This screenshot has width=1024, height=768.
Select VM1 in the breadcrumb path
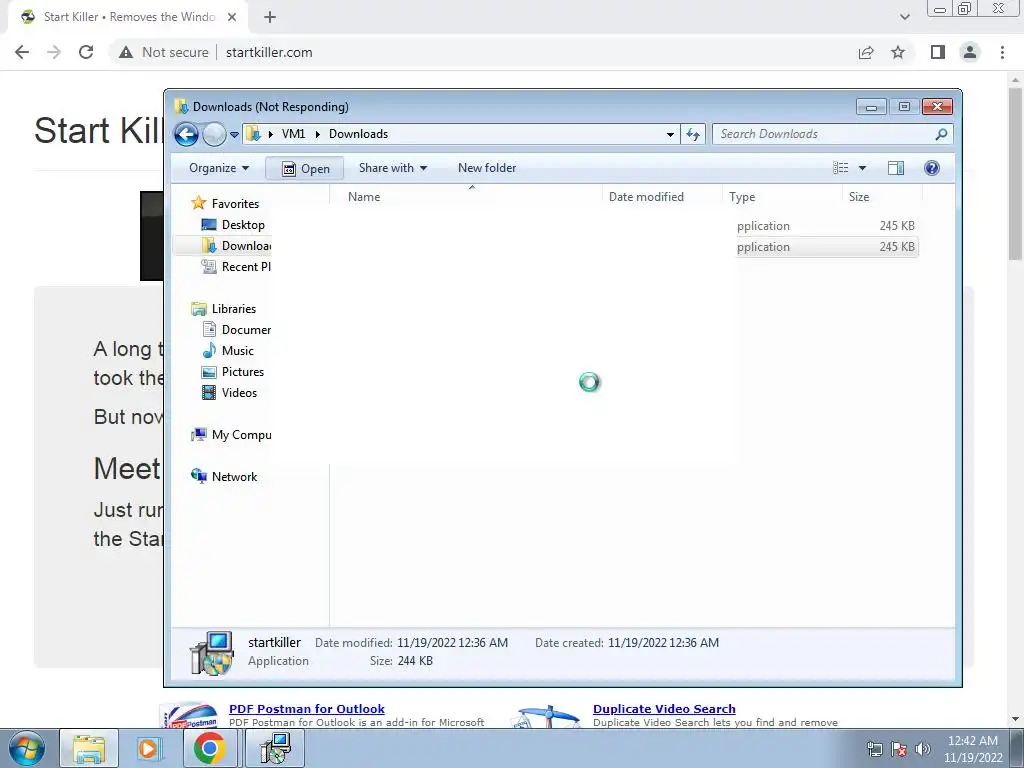tap(293, 134)
